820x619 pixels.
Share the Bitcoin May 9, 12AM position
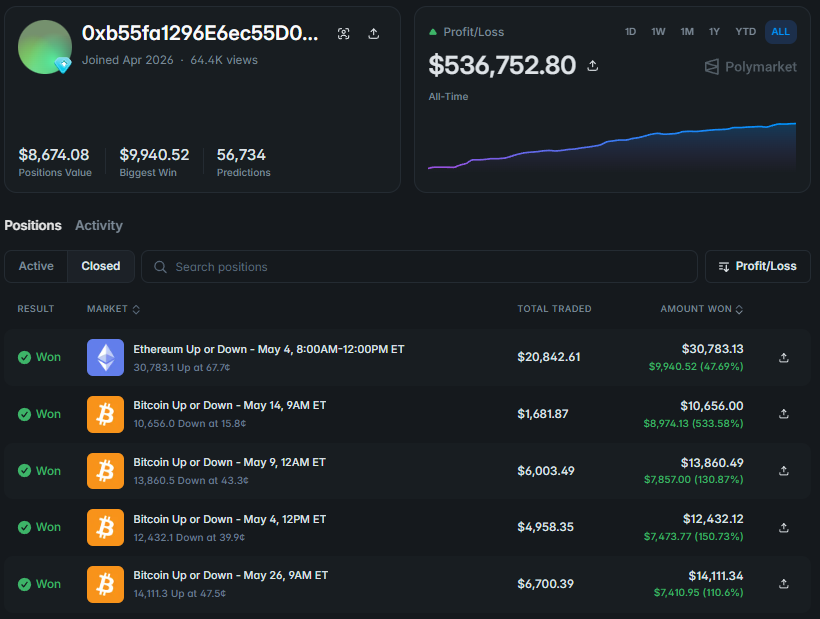(783, 471)
